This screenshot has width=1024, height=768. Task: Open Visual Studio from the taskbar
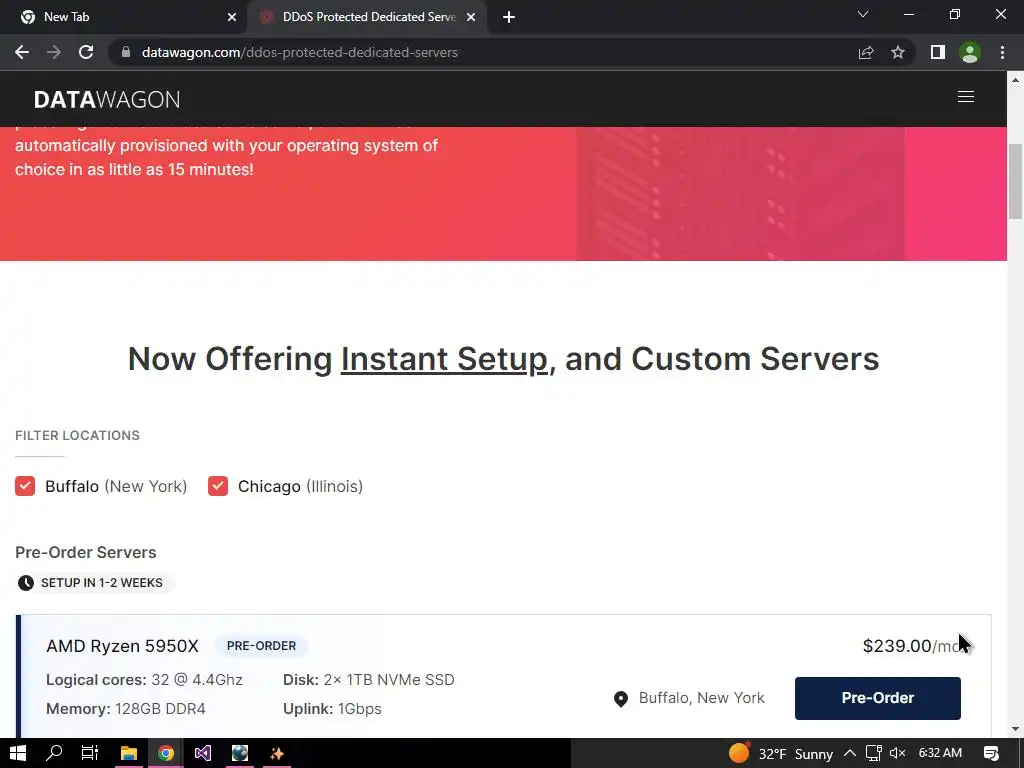(x=202, y=754)
